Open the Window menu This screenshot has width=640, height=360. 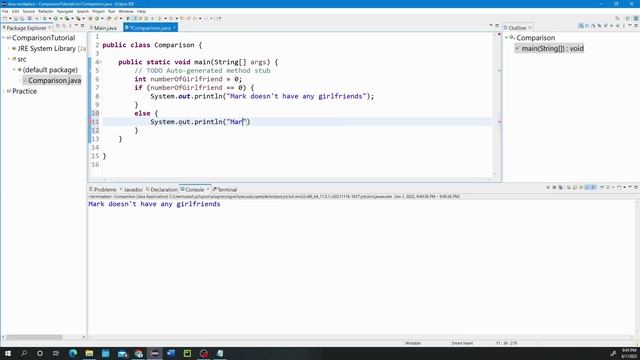[x=126, y=11]
